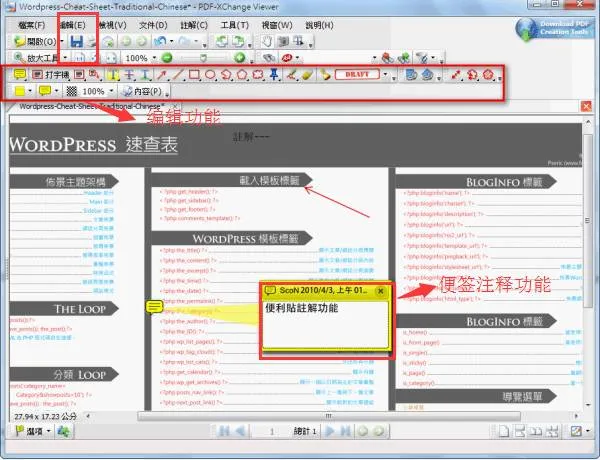Select the Polygon Line tool
The image size is (600, 460).
click(x=226, y=74)
